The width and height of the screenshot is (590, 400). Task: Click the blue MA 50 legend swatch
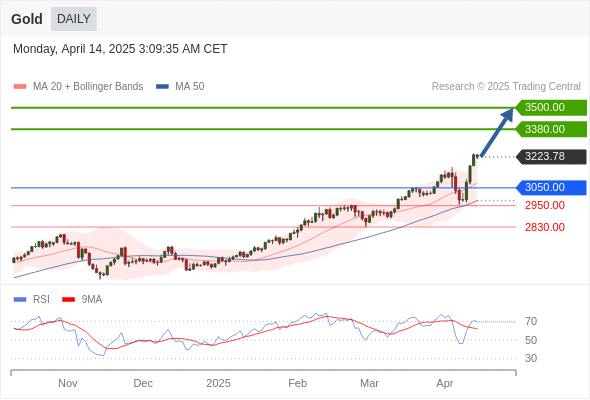(x=162, y=87)
